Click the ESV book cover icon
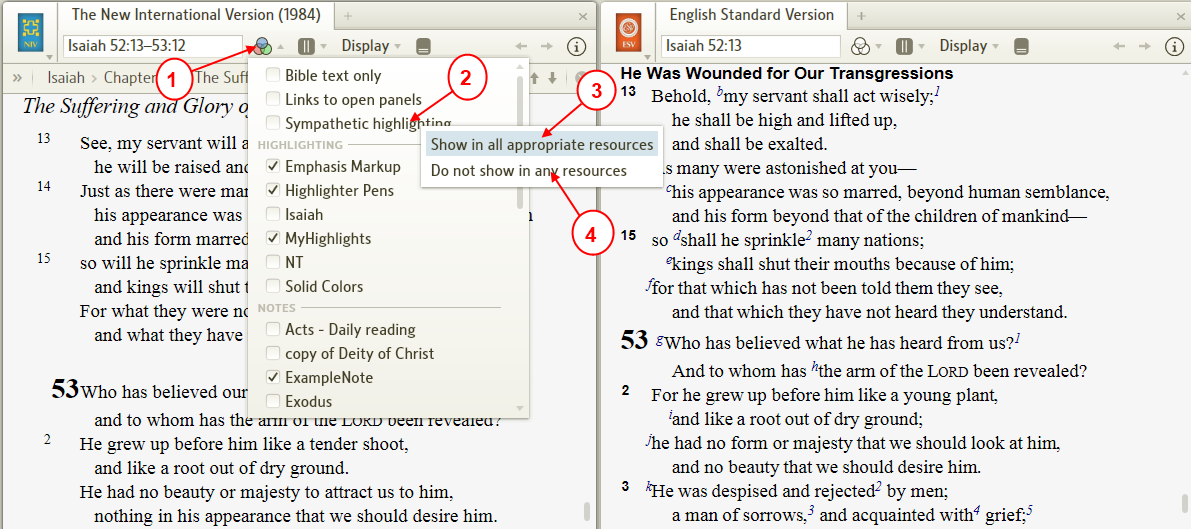 629,33
